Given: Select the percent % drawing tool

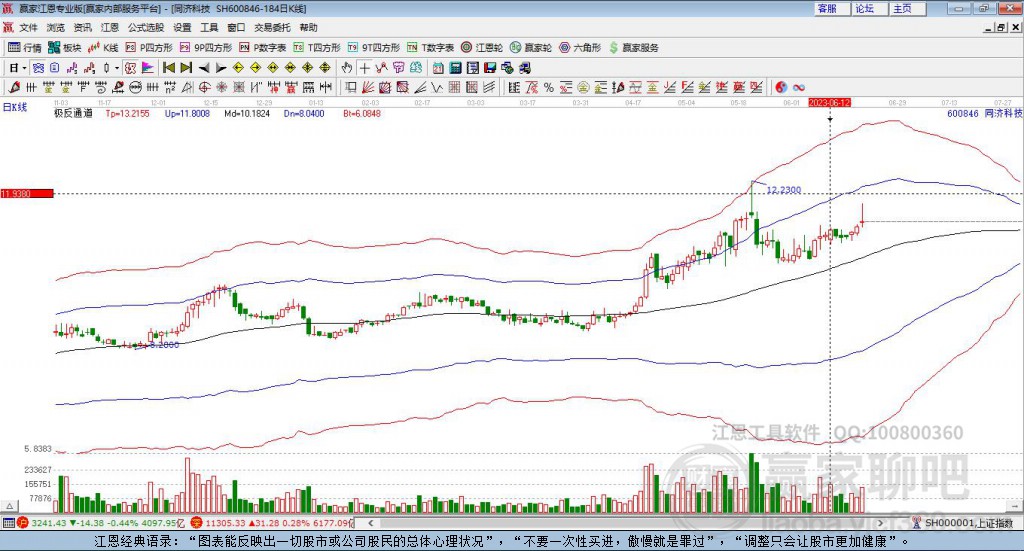Looking at the screenshot, I should 549,87.
